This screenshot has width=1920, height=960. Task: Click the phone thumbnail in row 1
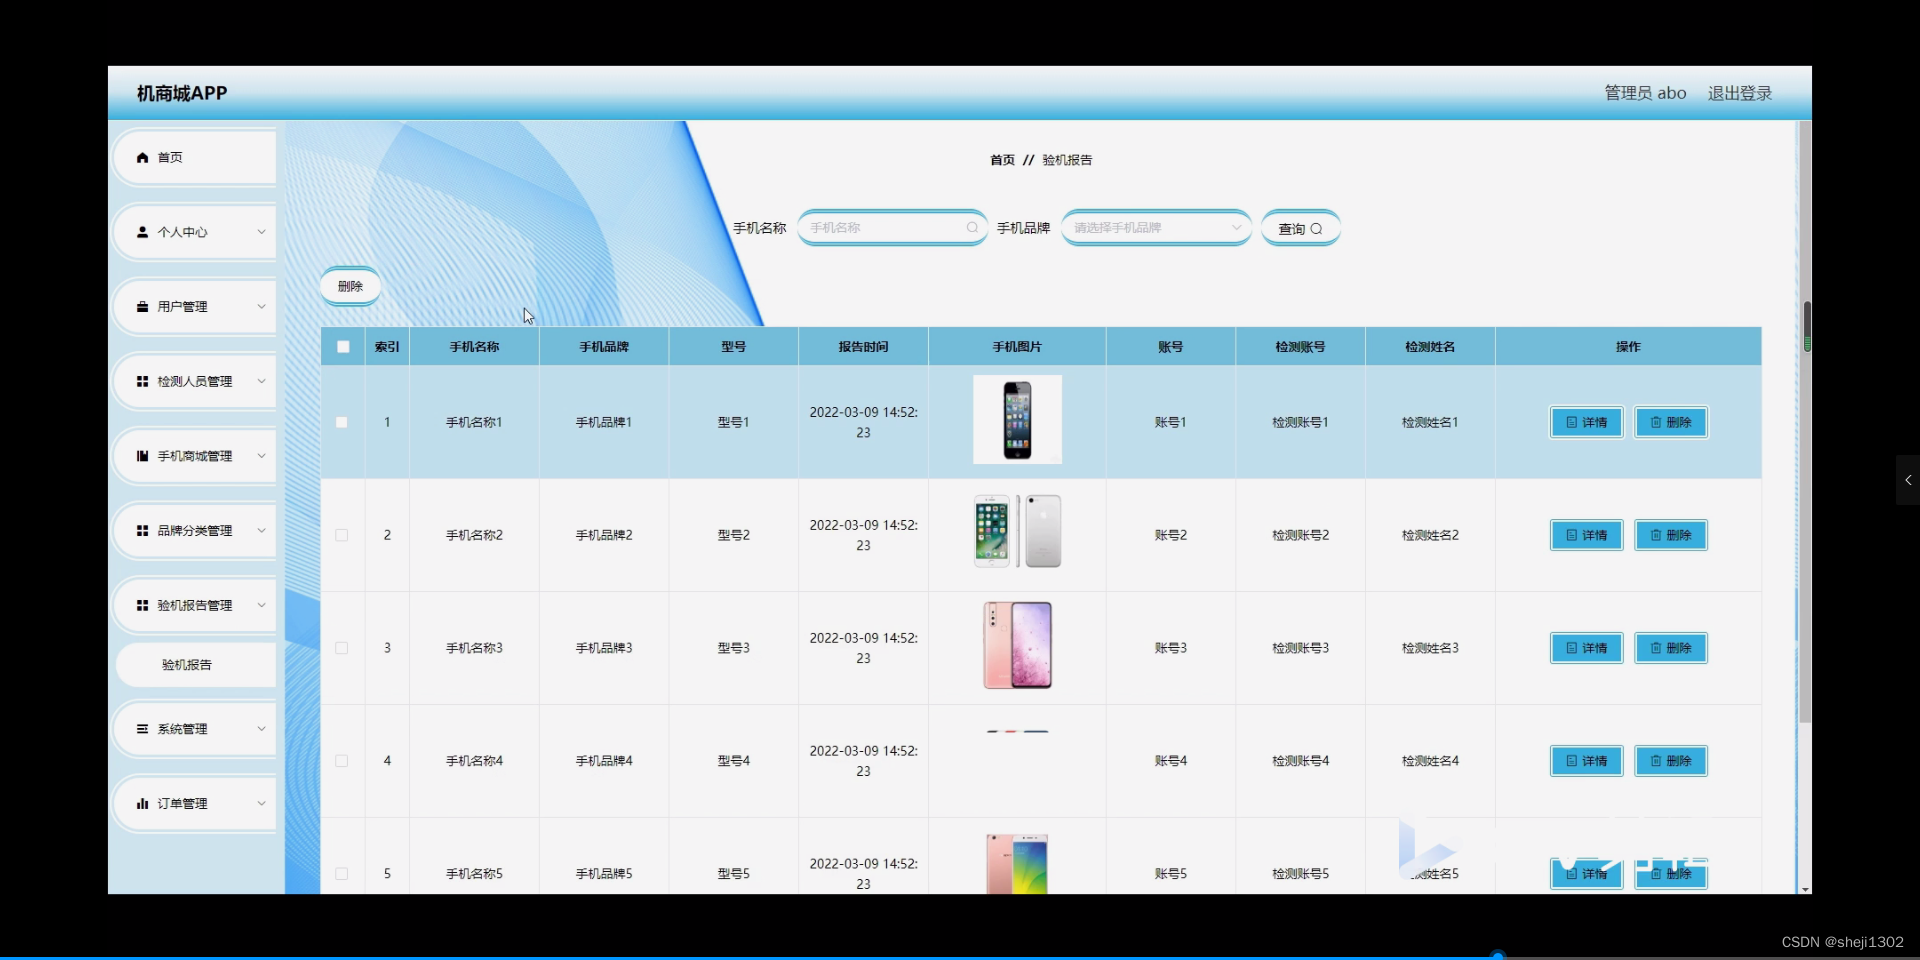[x=1017, y=420]
